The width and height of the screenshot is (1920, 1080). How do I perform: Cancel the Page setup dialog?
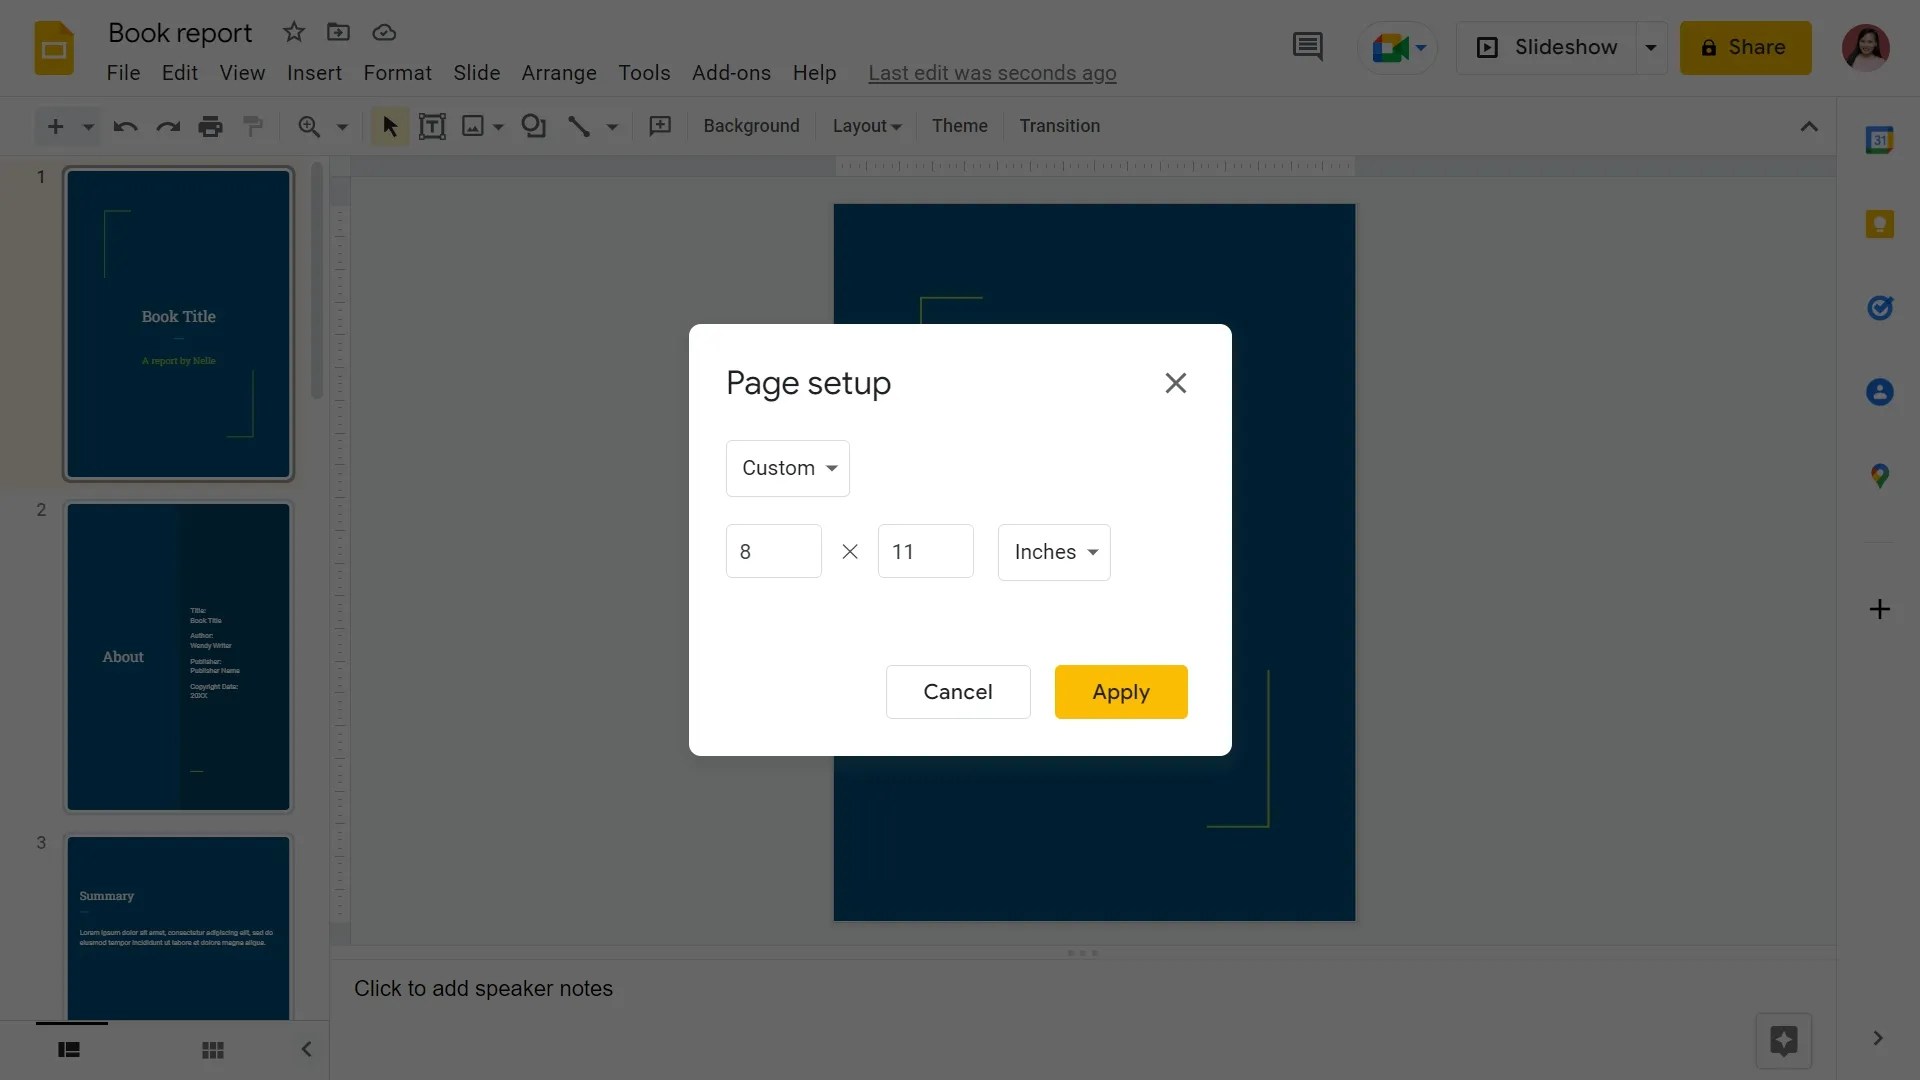pyautogui.click(x=957, y=691)
